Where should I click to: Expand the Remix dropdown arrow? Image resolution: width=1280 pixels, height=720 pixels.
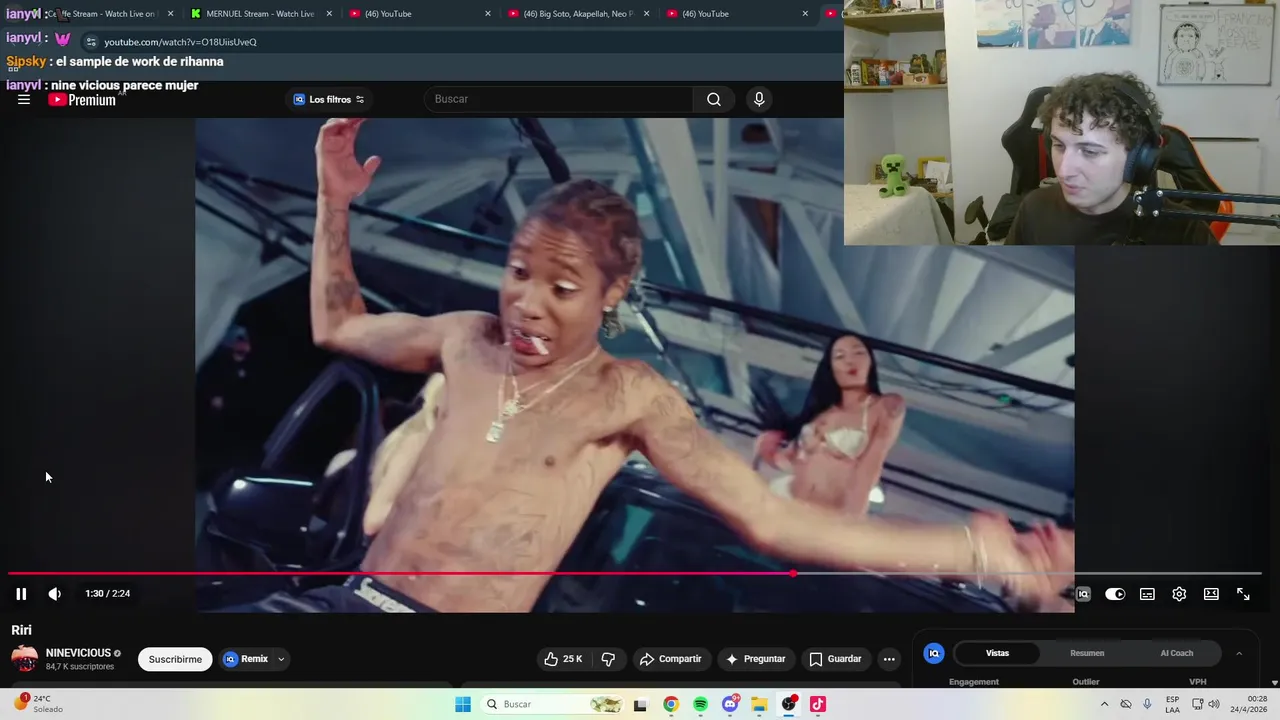[x=281, y=659]
